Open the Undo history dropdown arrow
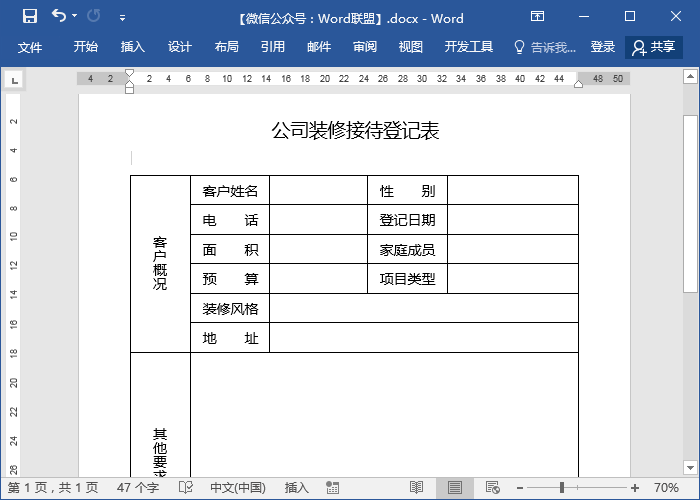The height and width of the screenshot is (500, 700). (x=75, y=16)
